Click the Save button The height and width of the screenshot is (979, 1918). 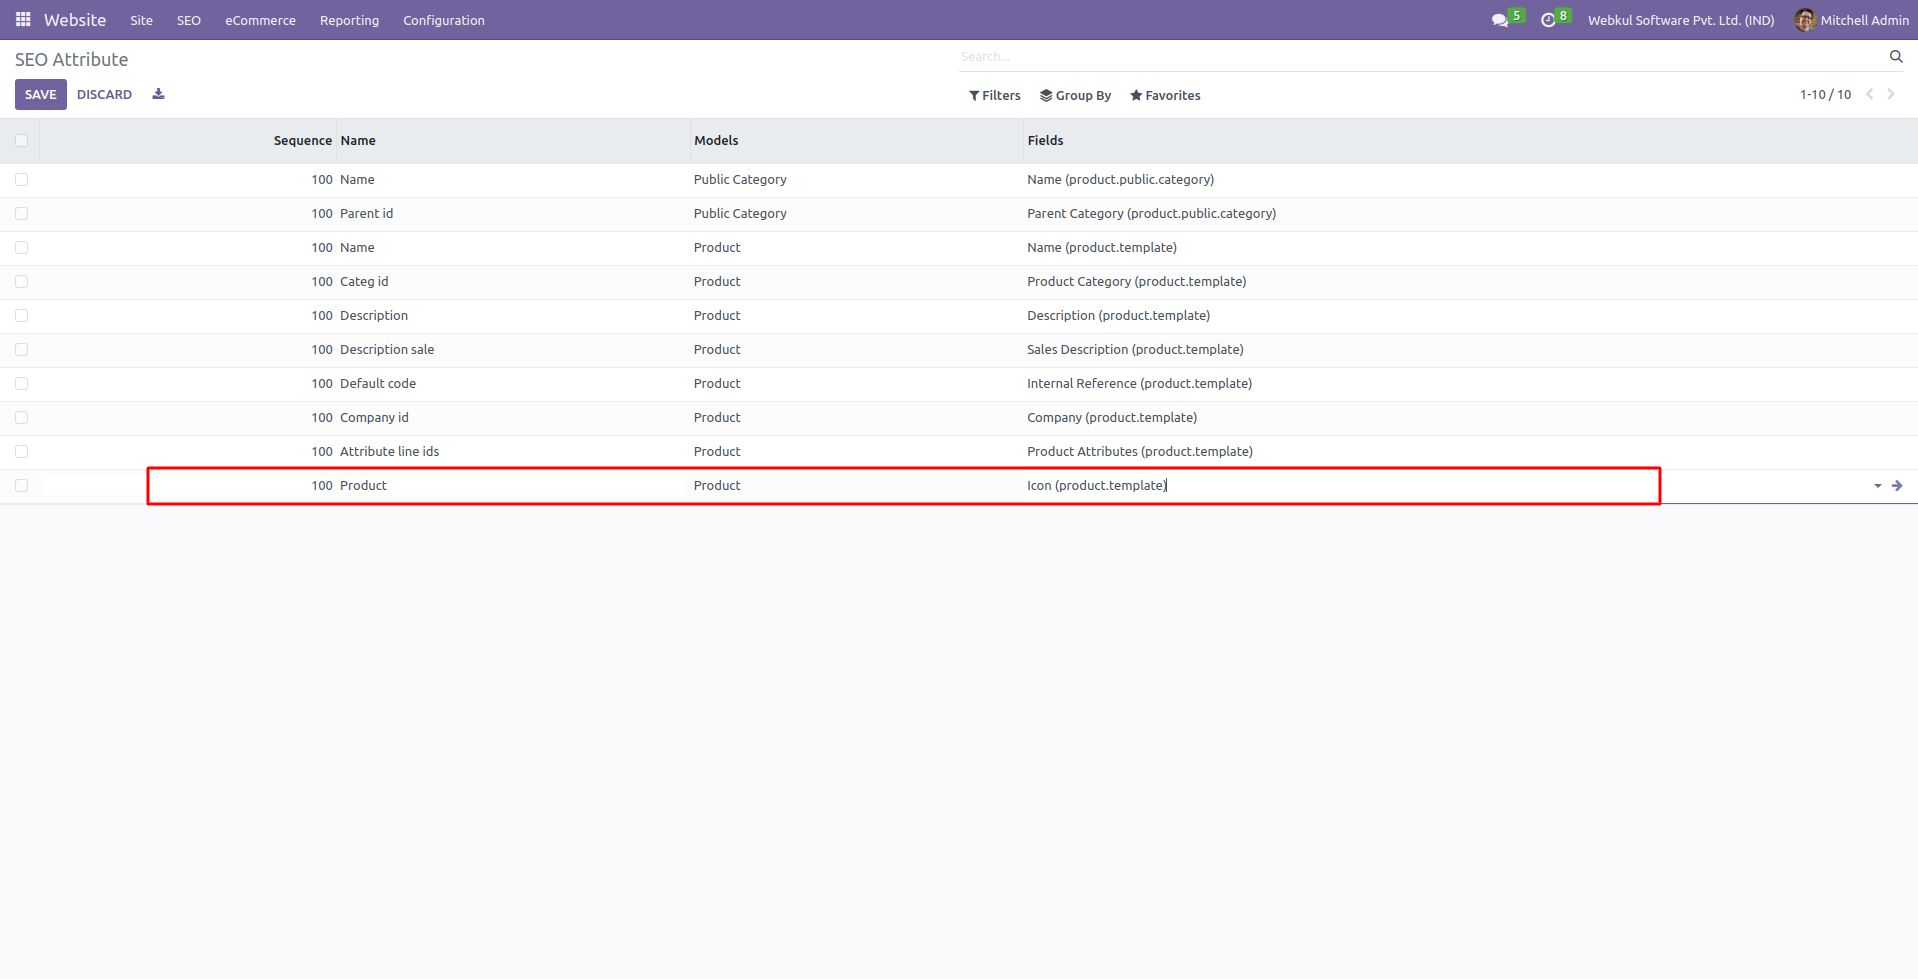coord(41,95)
